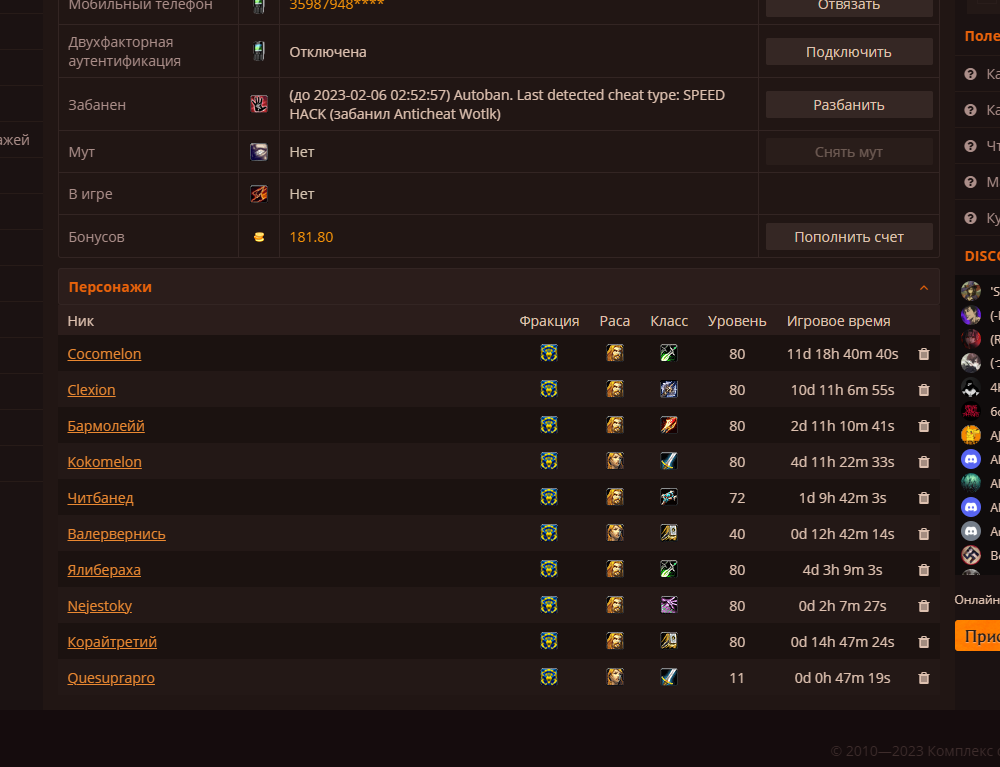Click the Игровое время column header
This screenshot has width=1000, height=767.
[838, 321]
